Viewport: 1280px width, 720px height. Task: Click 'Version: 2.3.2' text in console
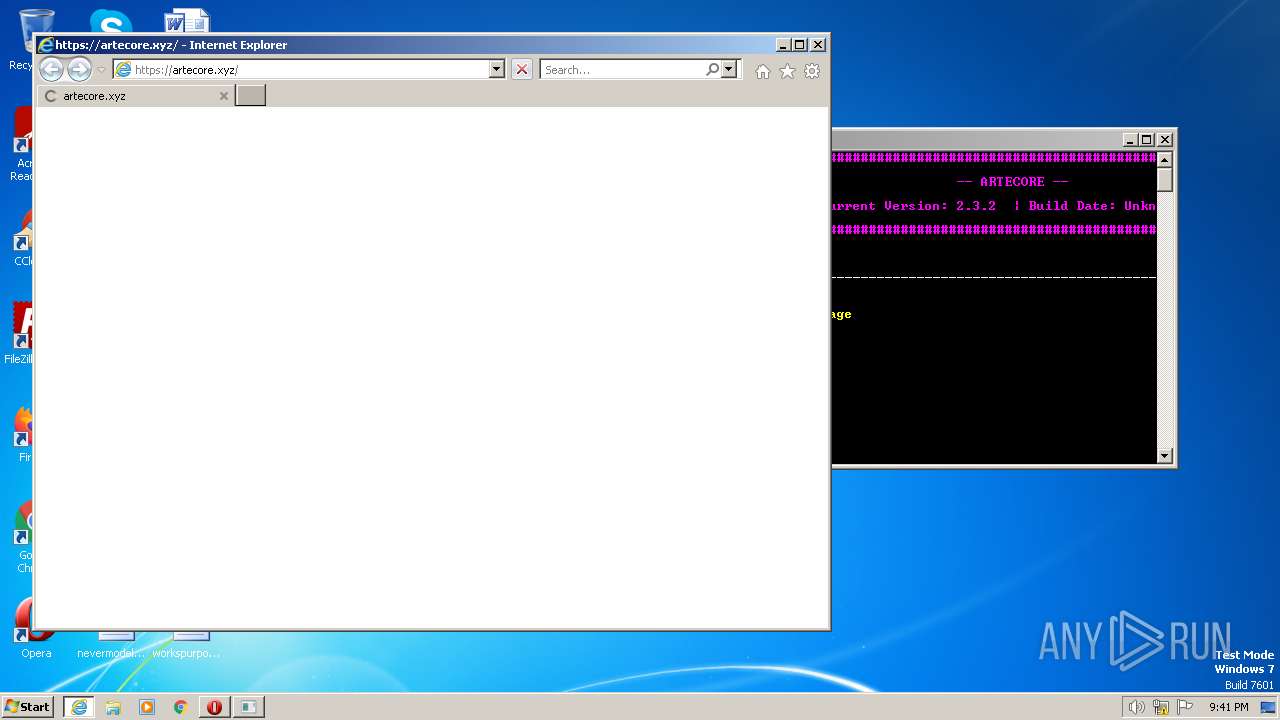click(x=940, y=206)
